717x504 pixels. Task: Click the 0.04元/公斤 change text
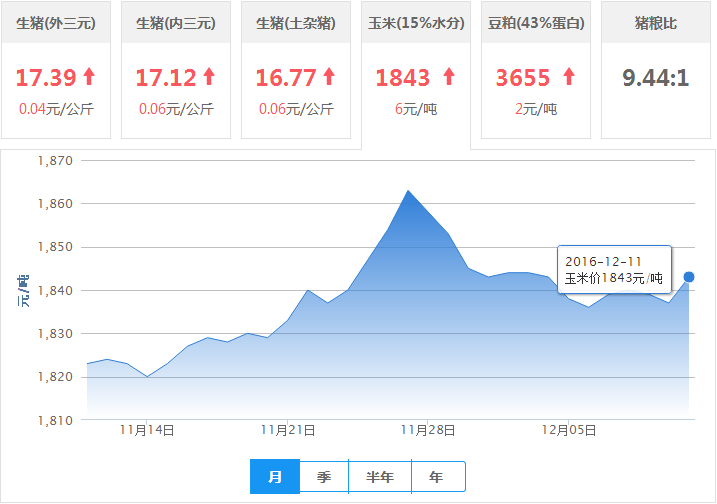tap(56, 109)
